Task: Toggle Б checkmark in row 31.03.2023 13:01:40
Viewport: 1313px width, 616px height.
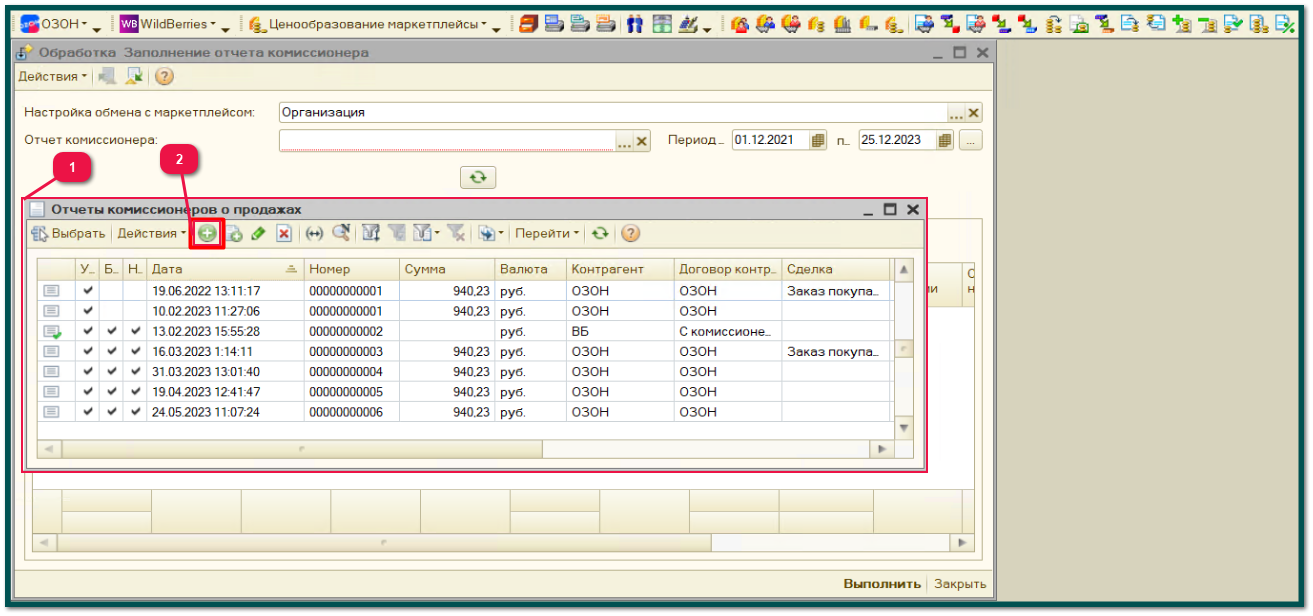Action: [112, 371]
